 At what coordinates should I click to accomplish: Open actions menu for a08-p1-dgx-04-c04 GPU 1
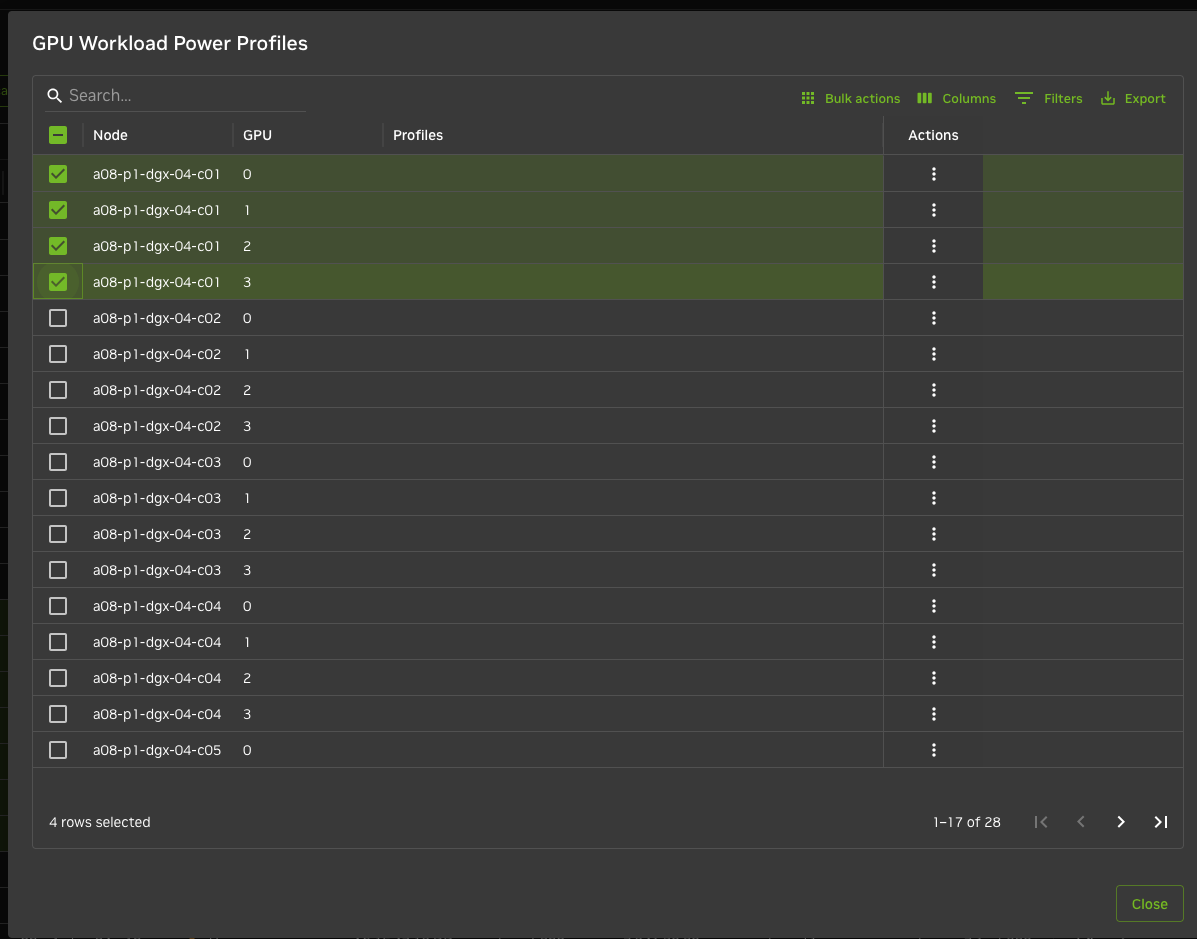pyautogui.click(x=933, y=642)
